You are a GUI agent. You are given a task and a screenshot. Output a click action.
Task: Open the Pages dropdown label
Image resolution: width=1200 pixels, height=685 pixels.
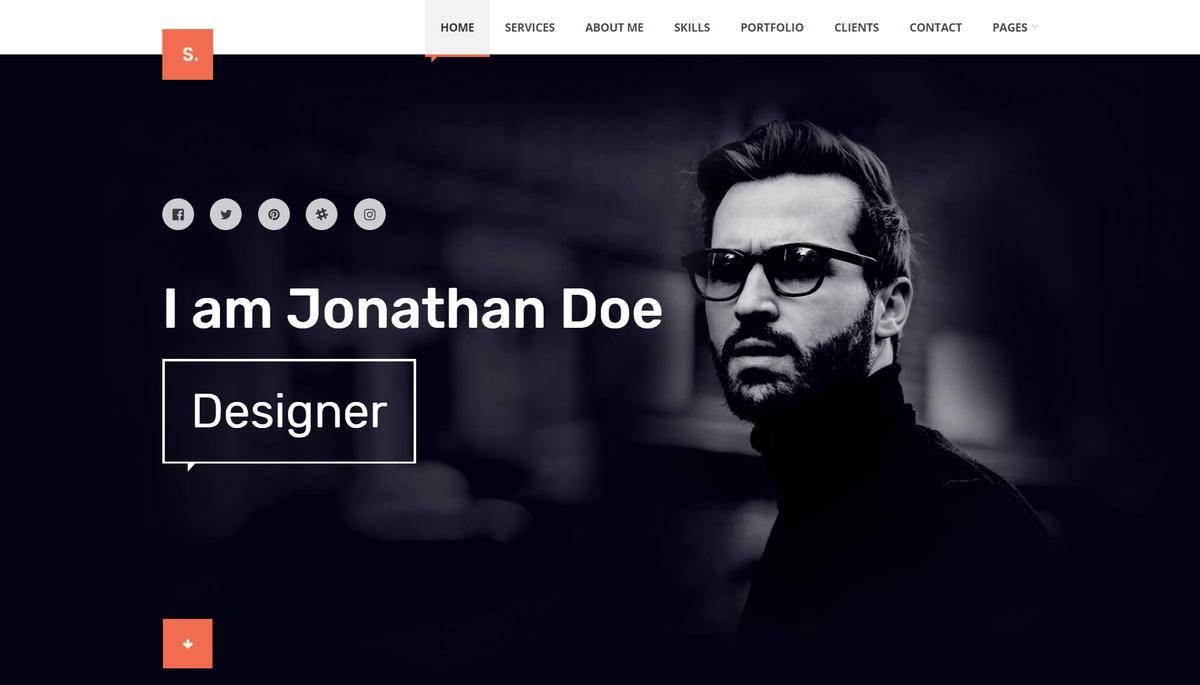(1010, 27)
